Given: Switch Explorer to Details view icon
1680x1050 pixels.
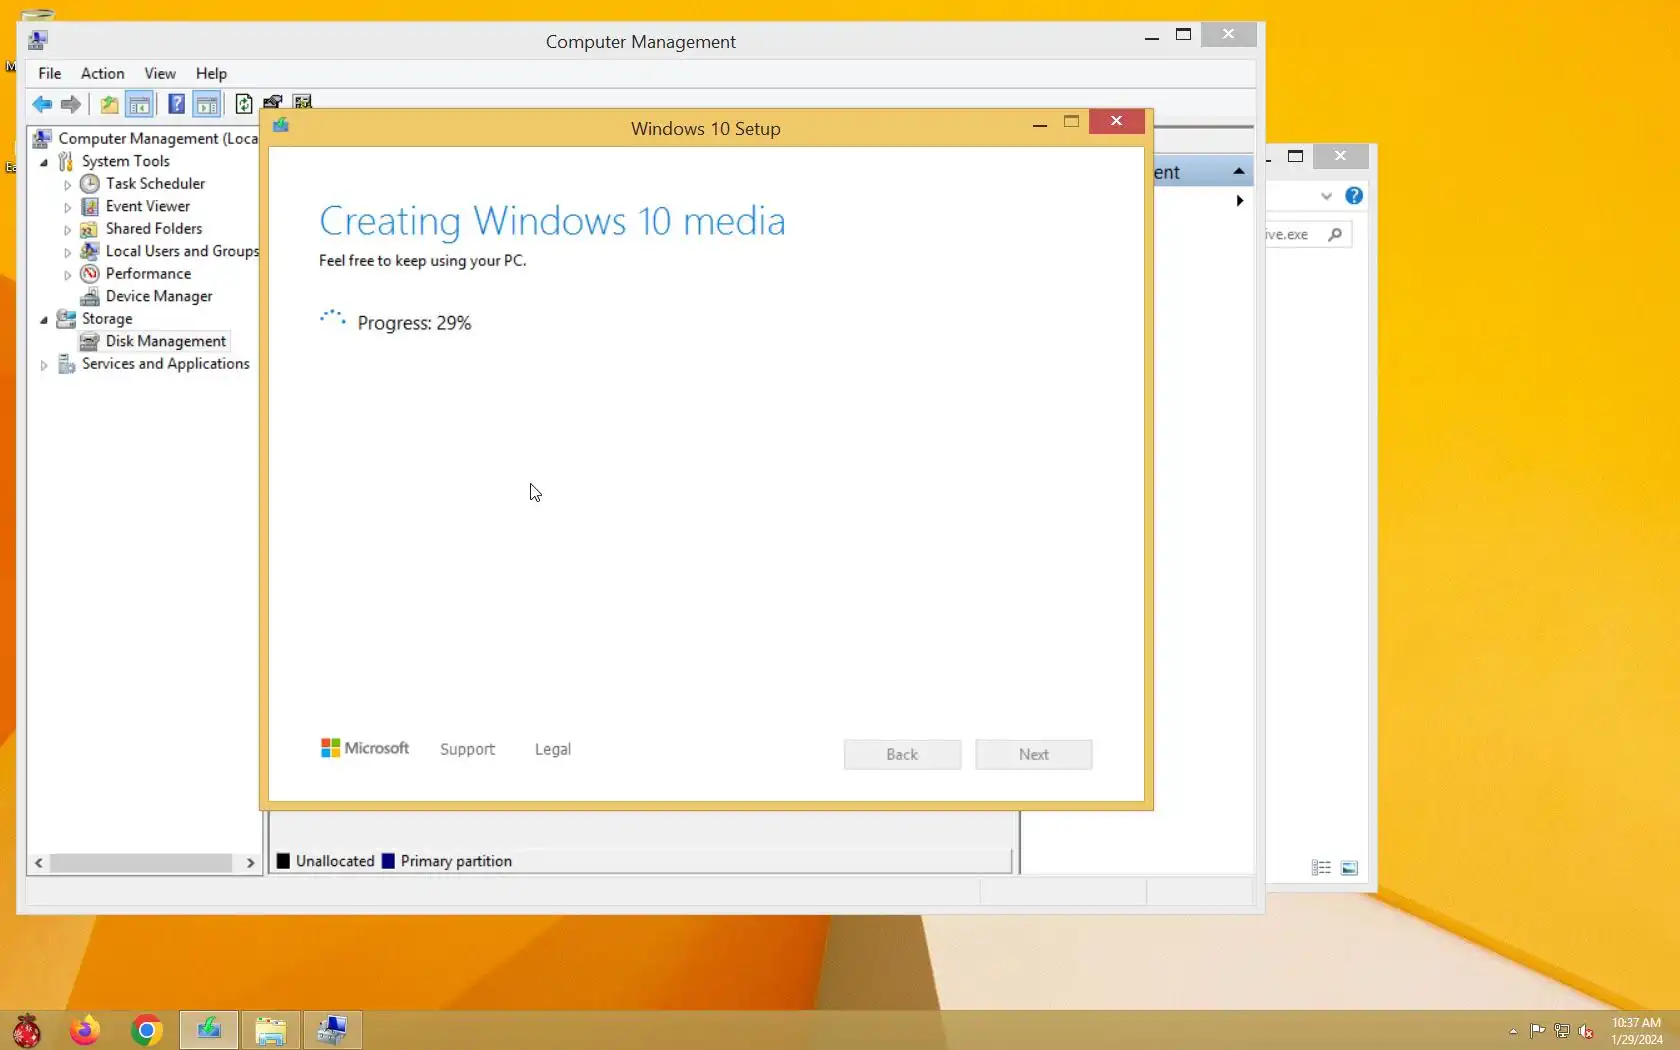Looking at the screenshot, I should [x=1321, y=868].
